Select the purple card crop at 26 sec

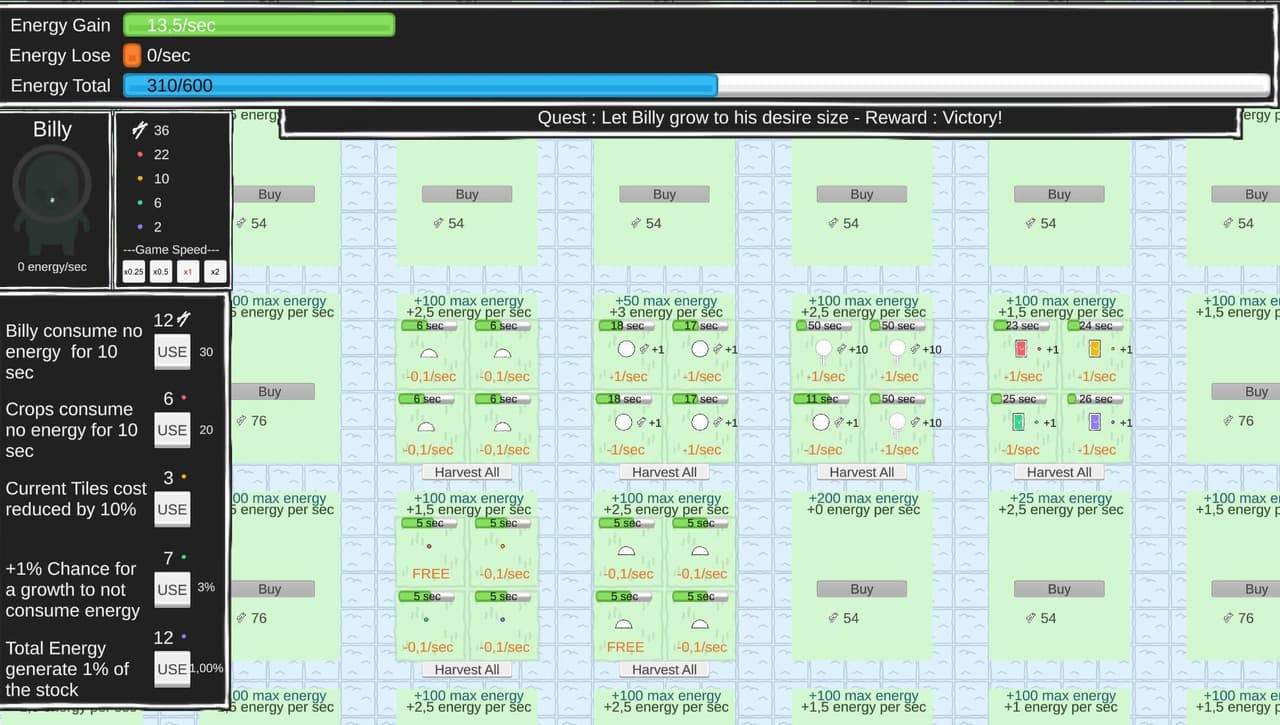(1094, 422)
